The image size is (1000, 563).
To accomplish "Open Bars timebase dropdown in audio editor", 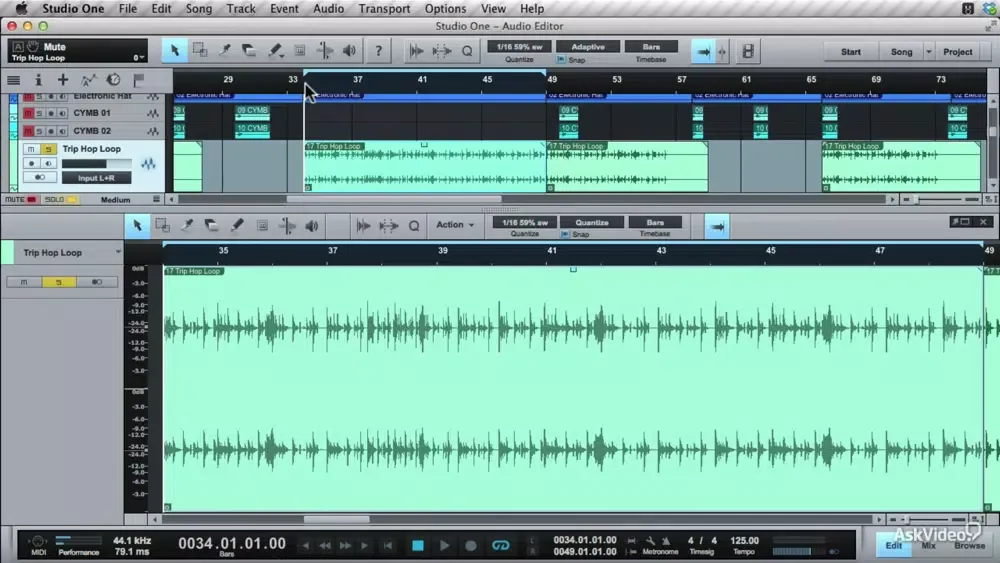I will [655, 223].
